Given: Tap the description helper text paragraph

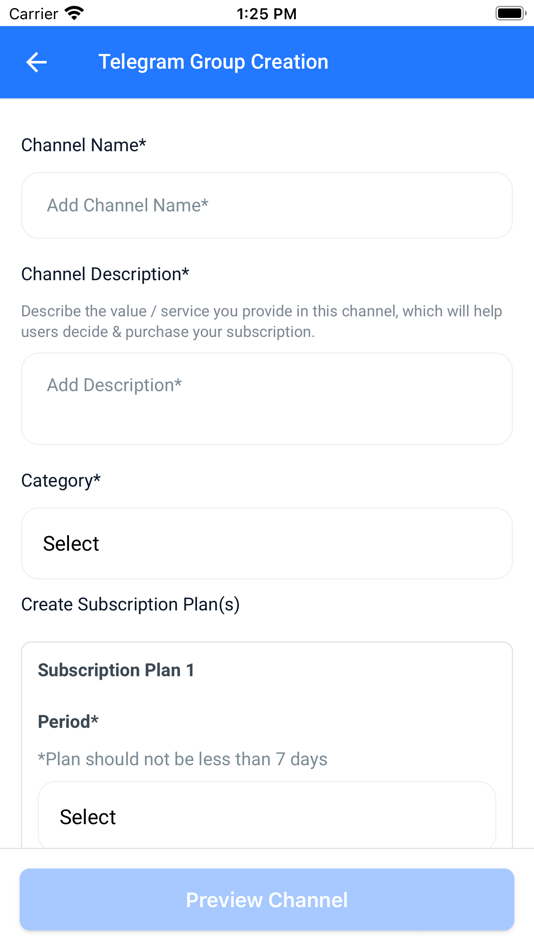Looking at the screenshot, I should point(262,322).
